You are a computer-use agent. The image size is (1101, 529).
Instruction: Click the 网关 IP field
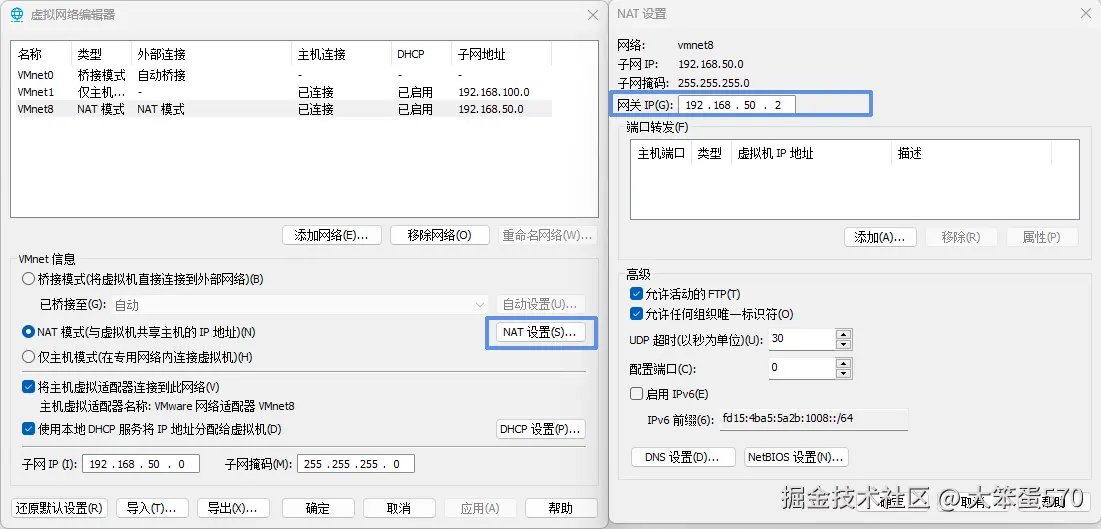tap(737, 105)
